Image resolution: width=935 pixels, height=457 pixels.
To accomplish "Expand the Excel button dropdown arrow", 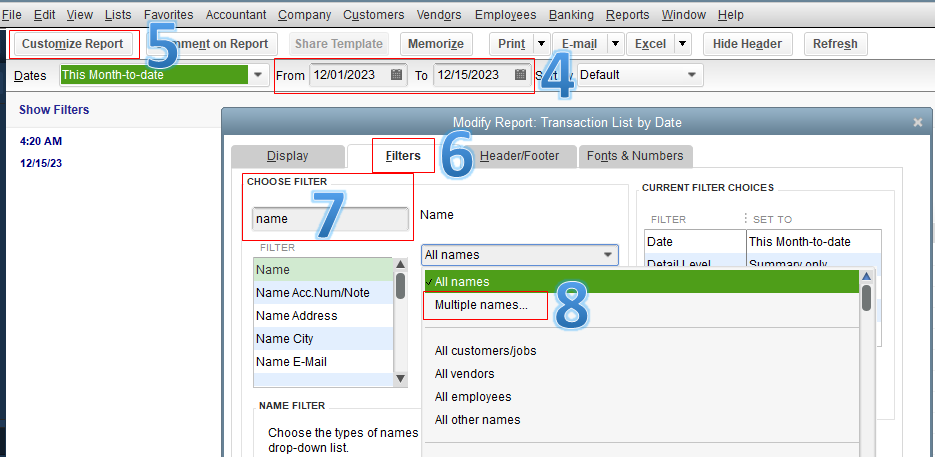I will coord(682,44).
